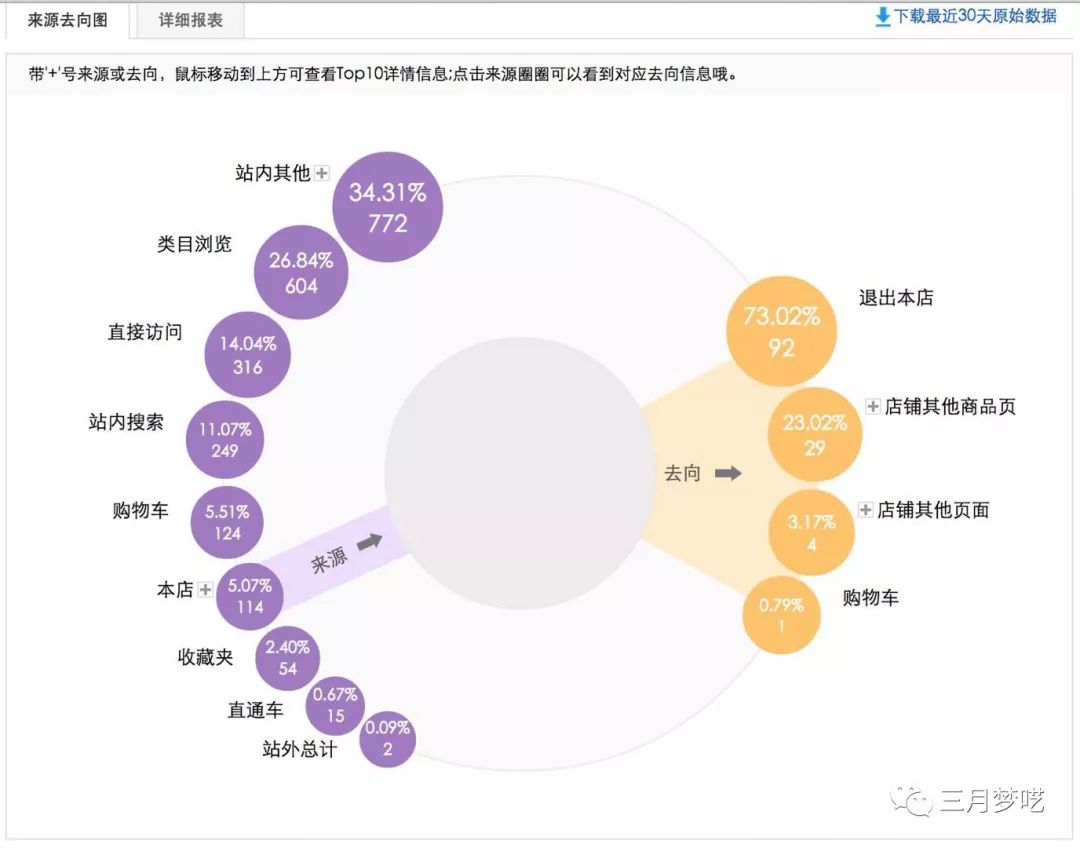Select the 14.04% 直接访问 circle

(x=247, y=355)
